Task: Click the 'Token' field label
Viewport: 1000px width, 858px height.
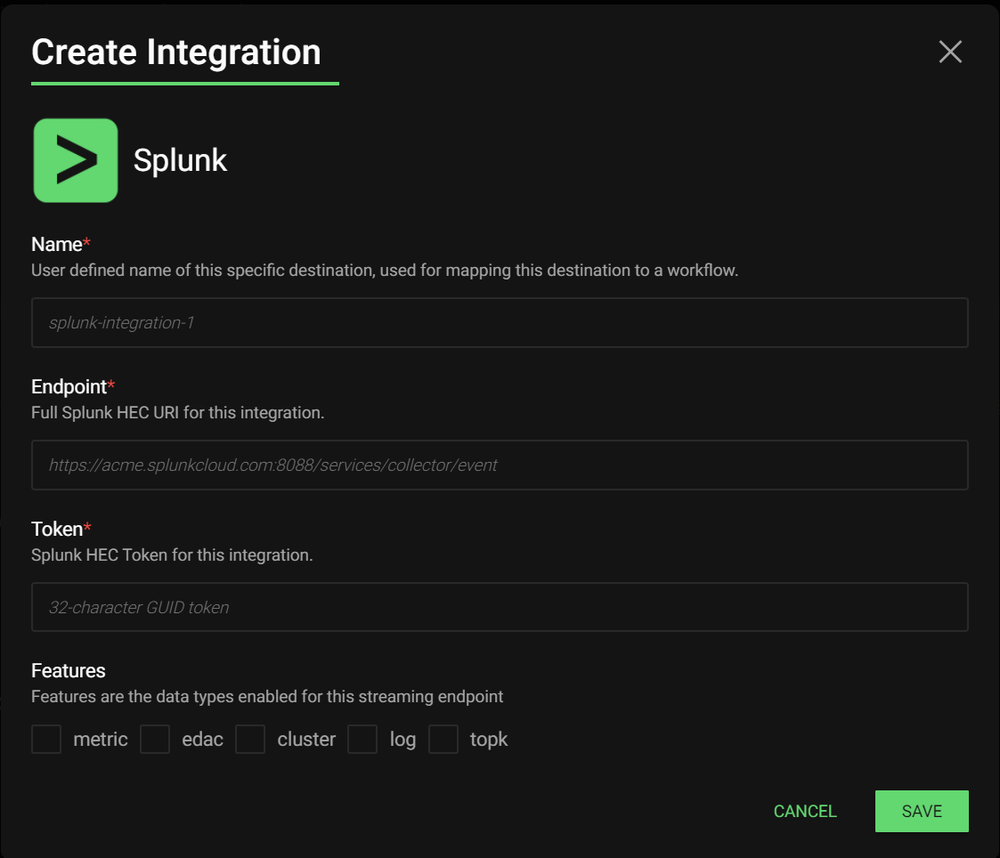Action: 57,529
